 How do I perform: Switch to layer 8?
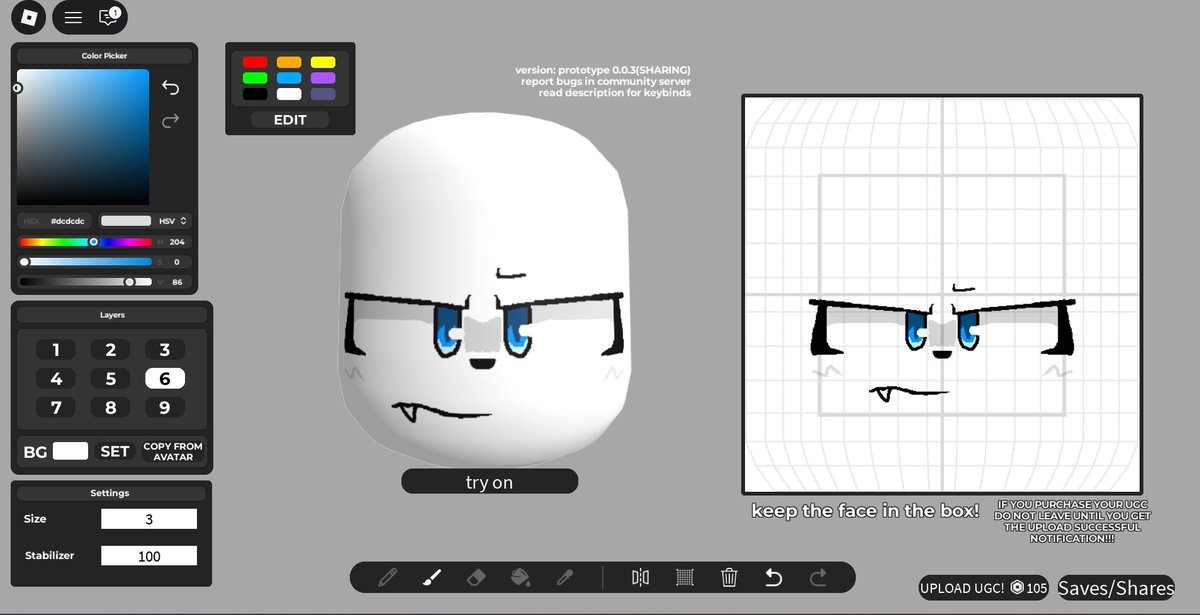(x=111, y=408)
